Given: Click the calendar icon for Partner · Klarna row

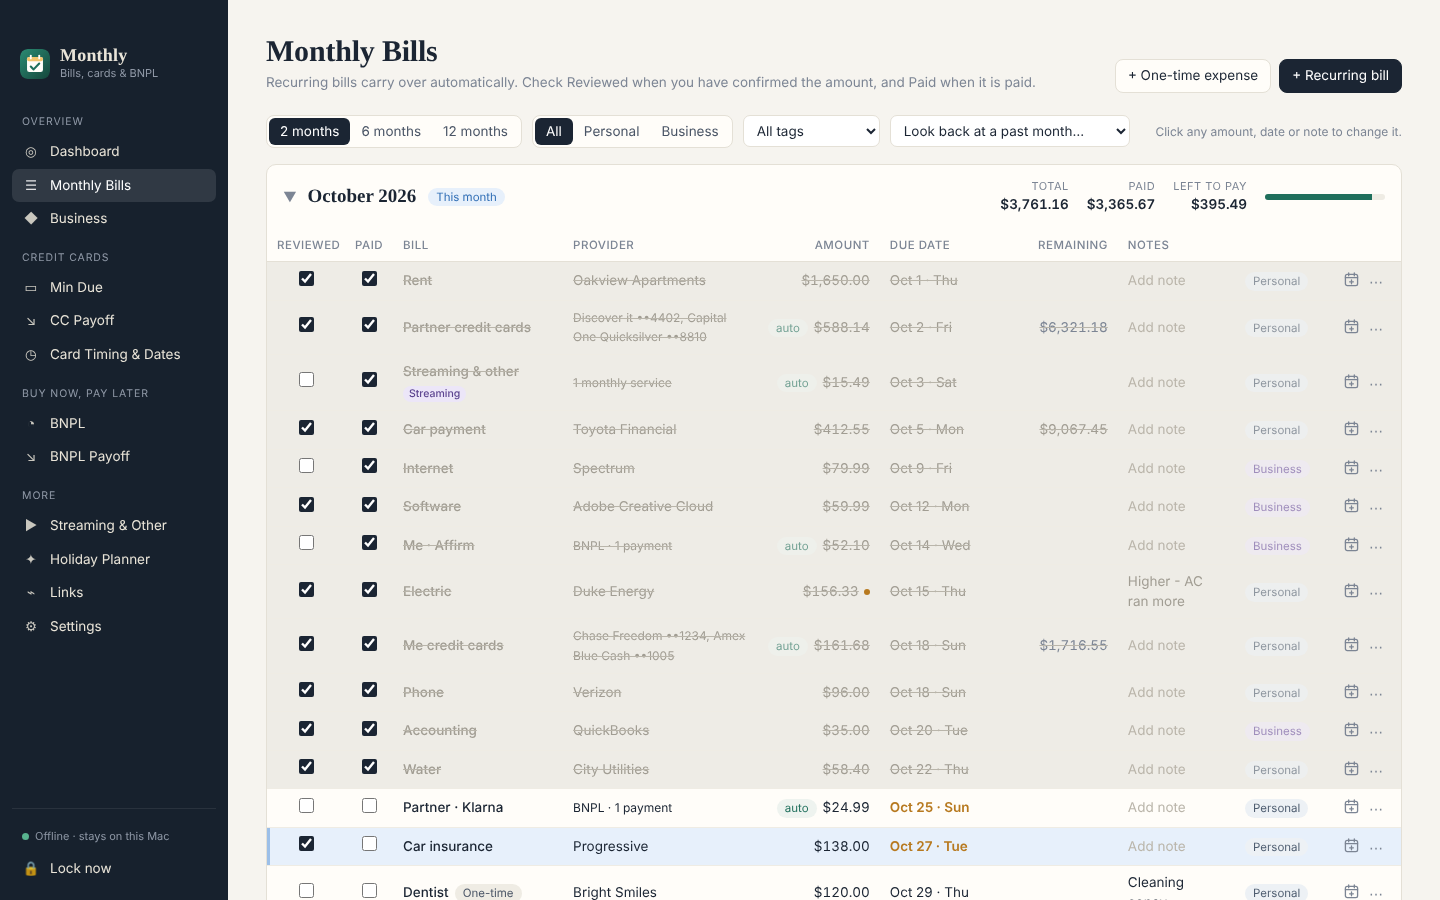Looking at the screenshot, I should coord(1351,807).
